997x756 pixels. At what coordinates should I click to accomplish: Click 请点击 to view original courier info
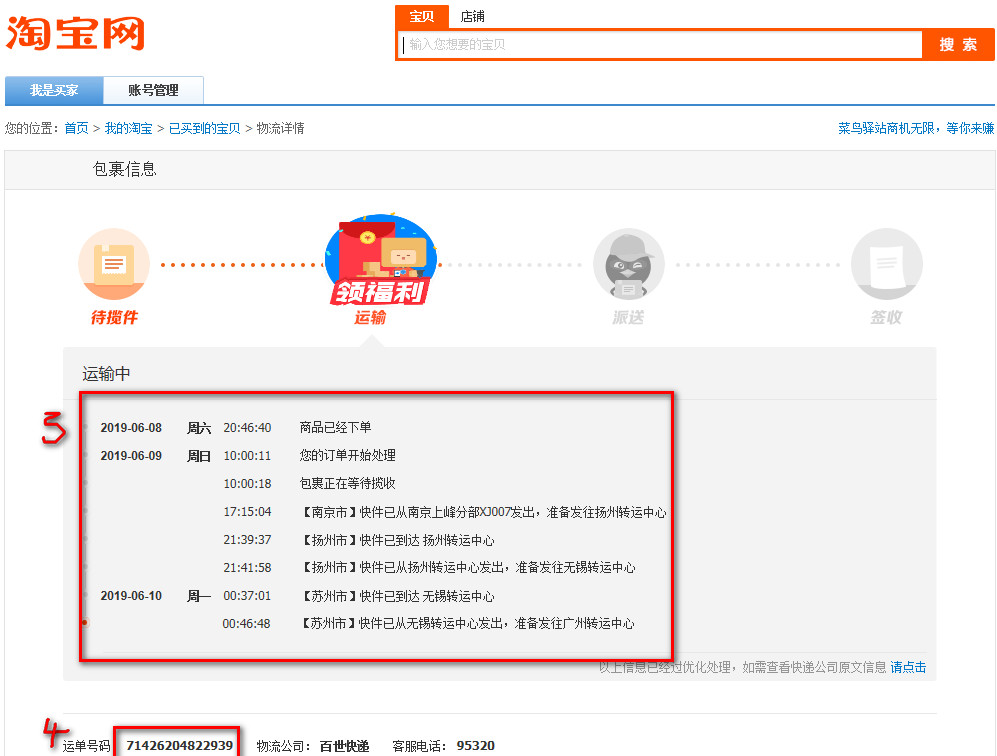tap(906, 667)
